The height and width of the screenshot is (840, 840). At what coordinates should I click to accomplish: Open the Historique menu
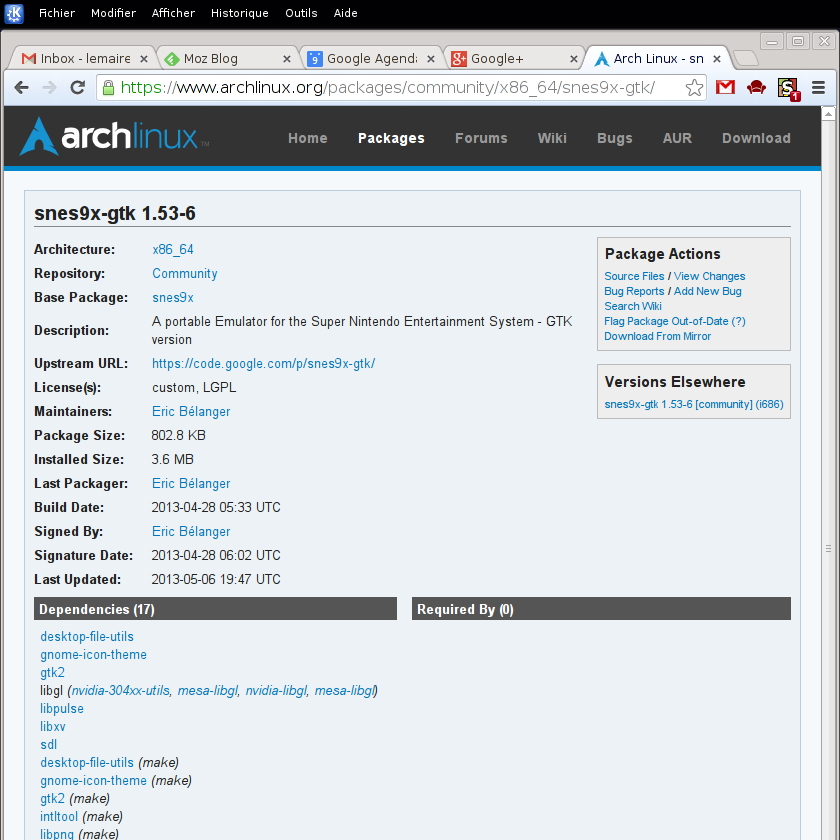pyautogui.click(x=239, y=13)
